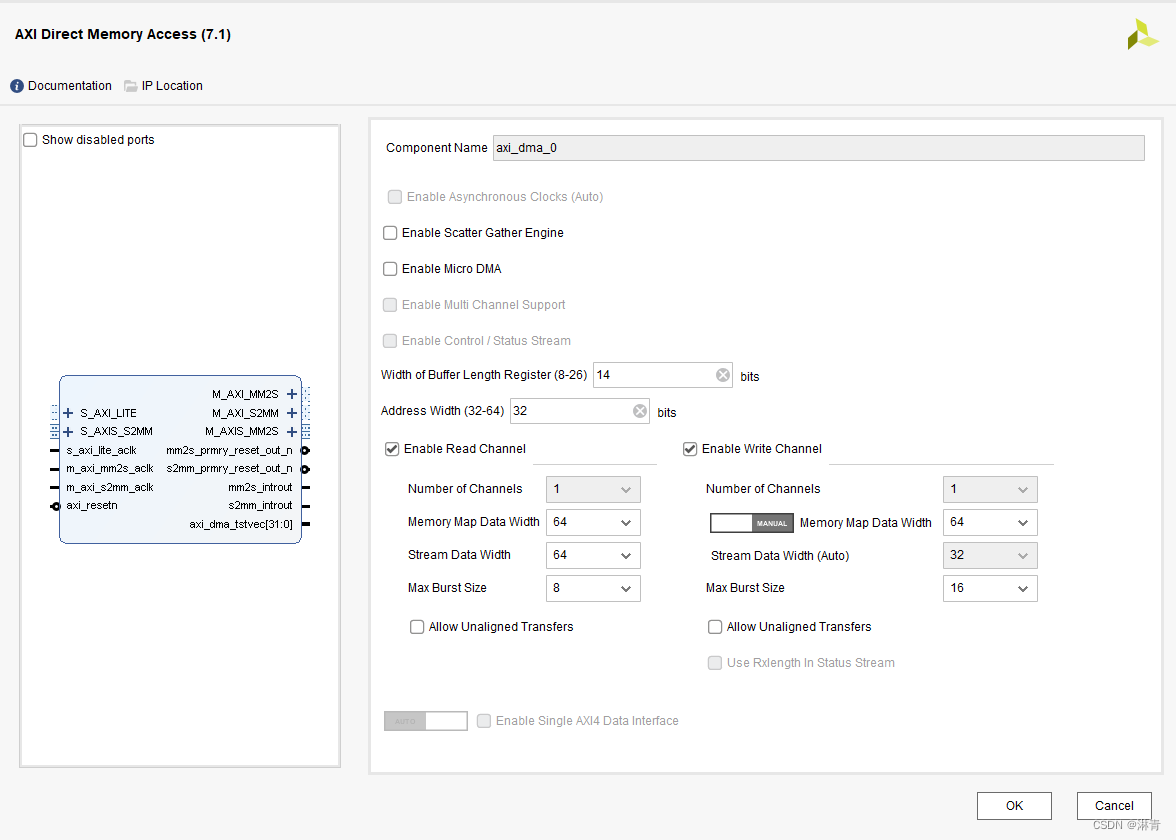The width and height of the screenshot is (1176, 840).
Task: Expand the S_AXIS_S2MM interface plus icon
Action: point(68,432)
